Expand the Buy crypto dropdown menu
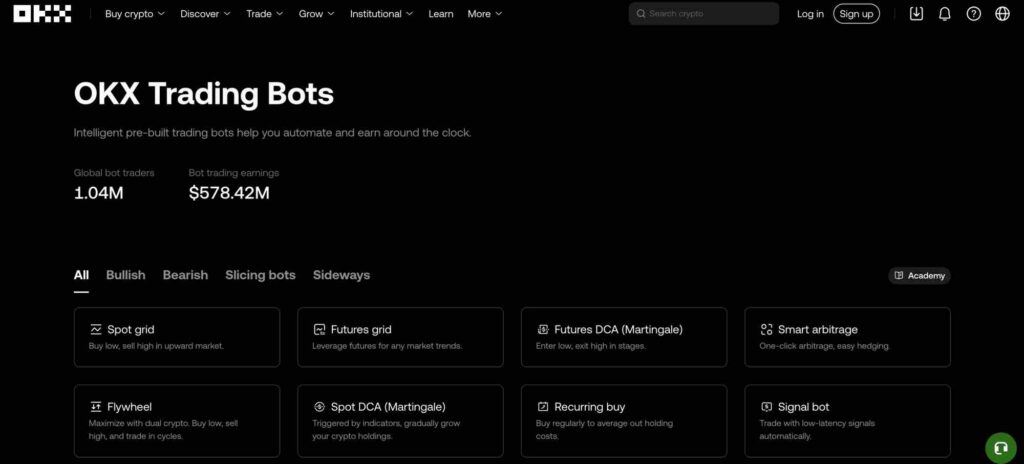The width and height of the screenshot is (1024, 464). point(135,14)
